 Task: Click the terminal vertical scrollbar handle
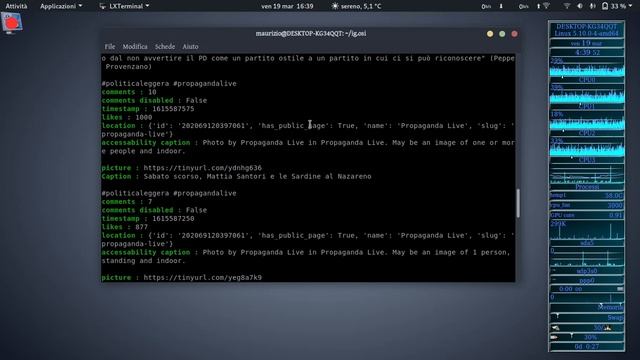click(x=518, y=203)
